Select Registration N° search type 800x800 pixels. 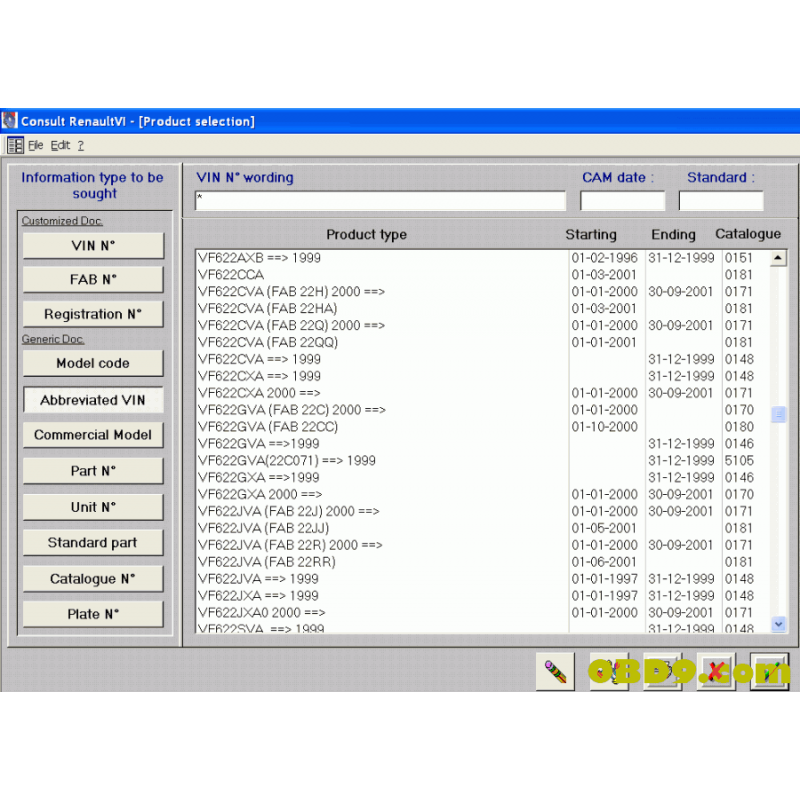click(x=93, y=314)
